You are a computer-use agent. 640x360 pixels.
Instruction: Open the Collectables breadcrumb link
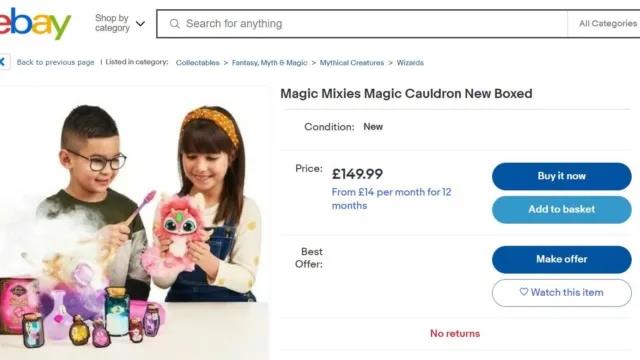click(198, 62)
